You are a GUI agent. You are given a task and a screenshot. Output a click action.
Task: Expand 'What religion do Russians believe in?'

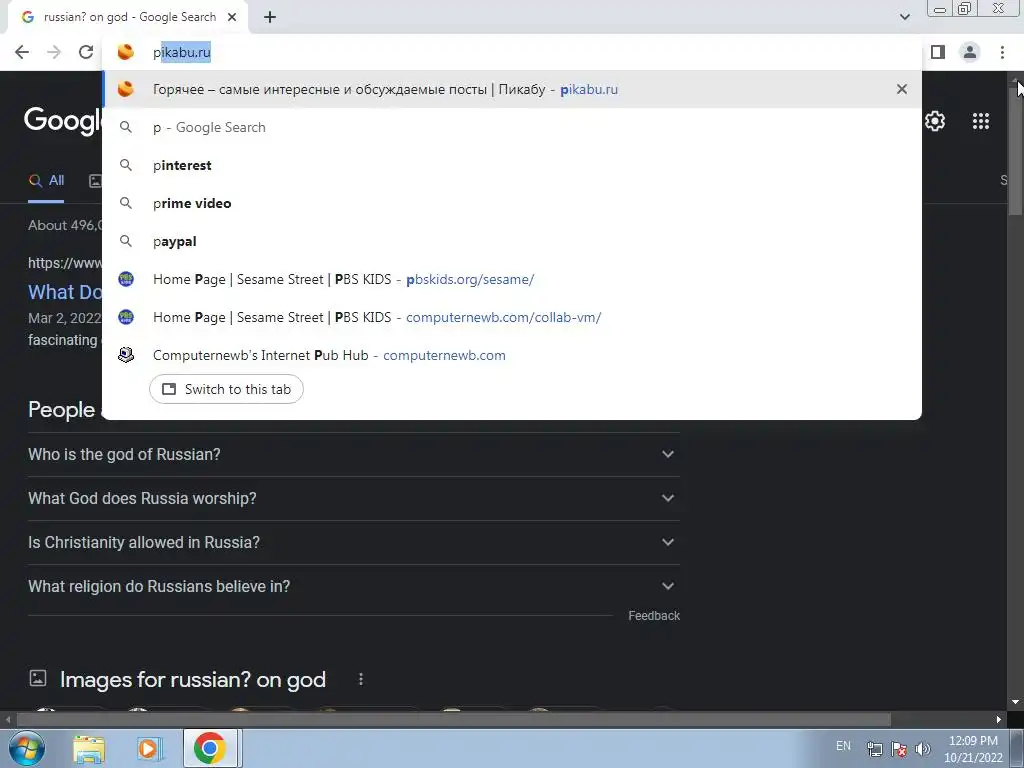[353, 586]
